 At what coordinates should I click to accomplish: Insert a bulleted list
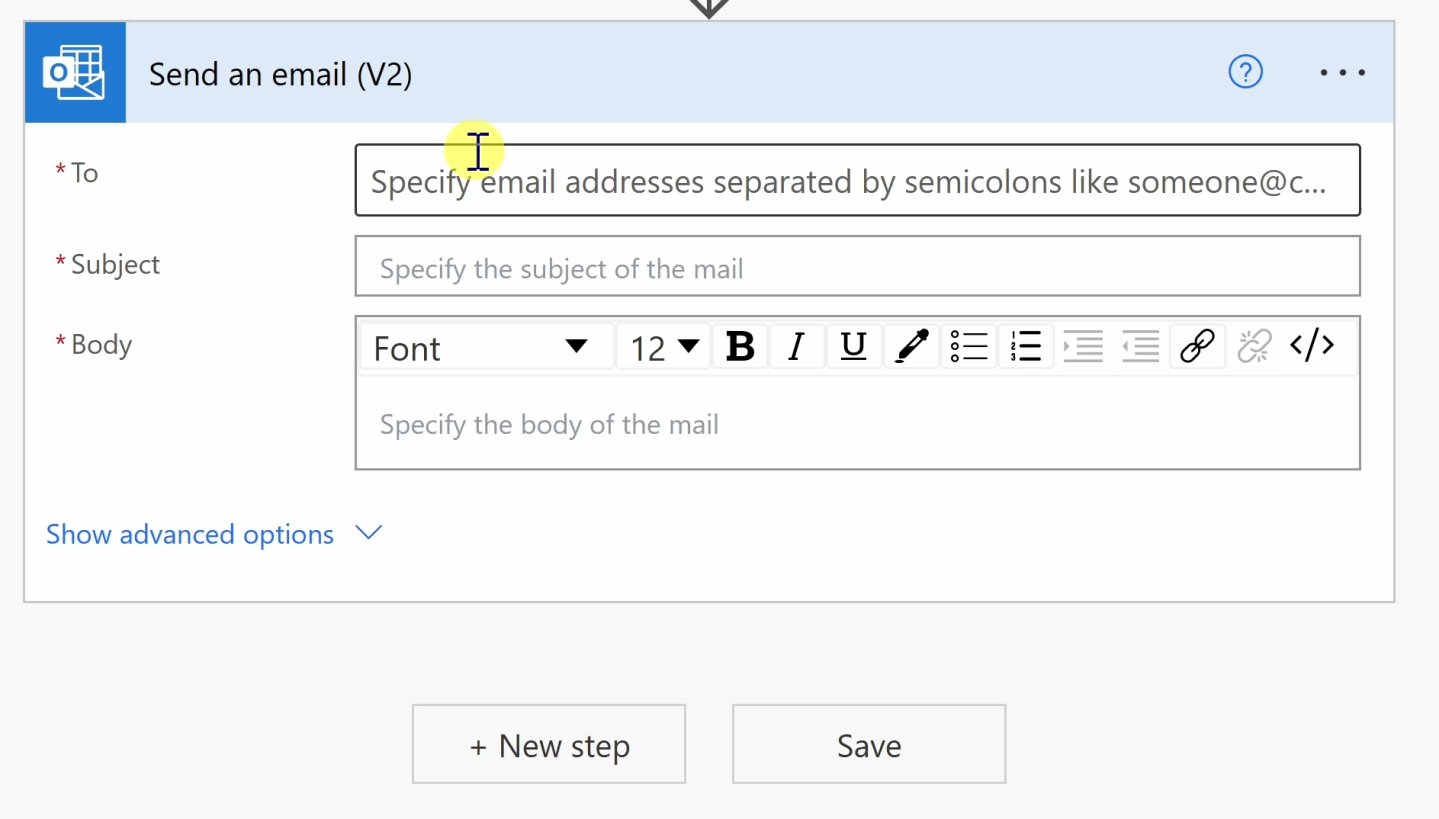tap(969, 347)
